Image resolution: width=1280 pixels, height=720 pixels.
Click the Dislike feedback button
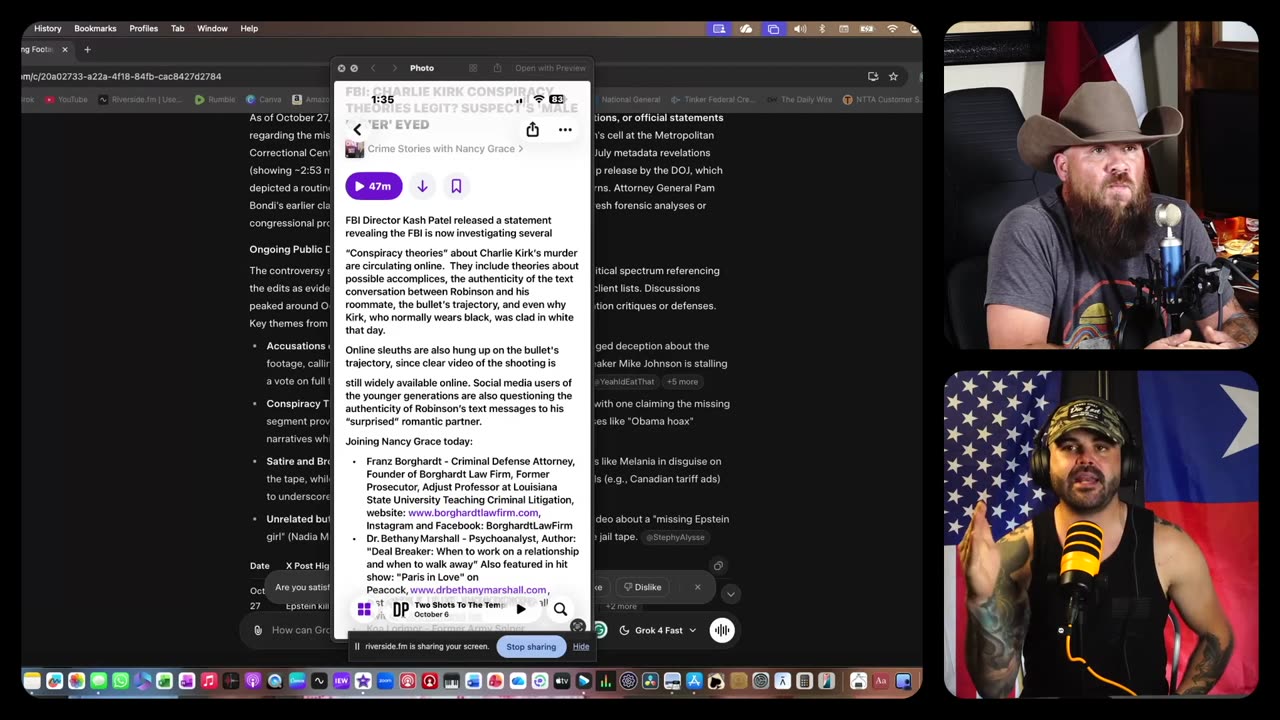pos(642,587)
